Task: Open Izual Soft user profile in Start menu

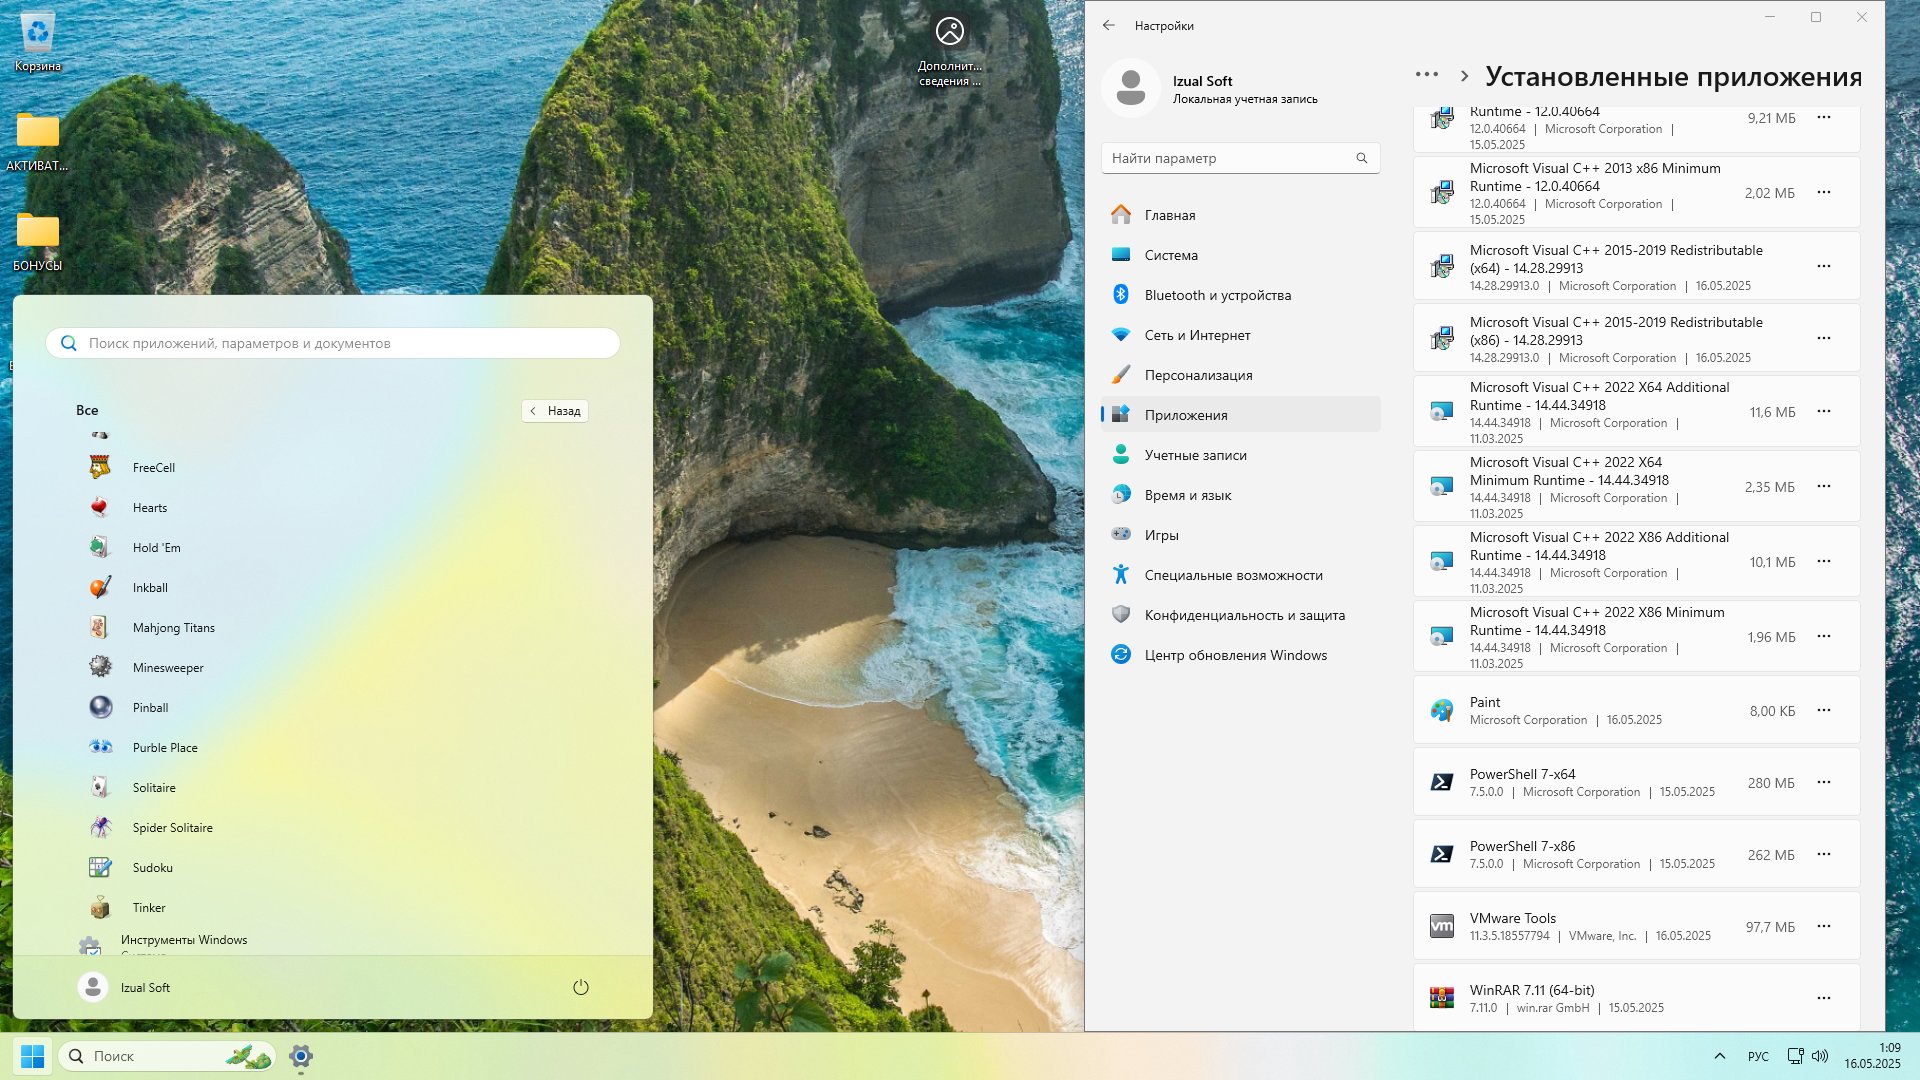Action: coord(125,987)
